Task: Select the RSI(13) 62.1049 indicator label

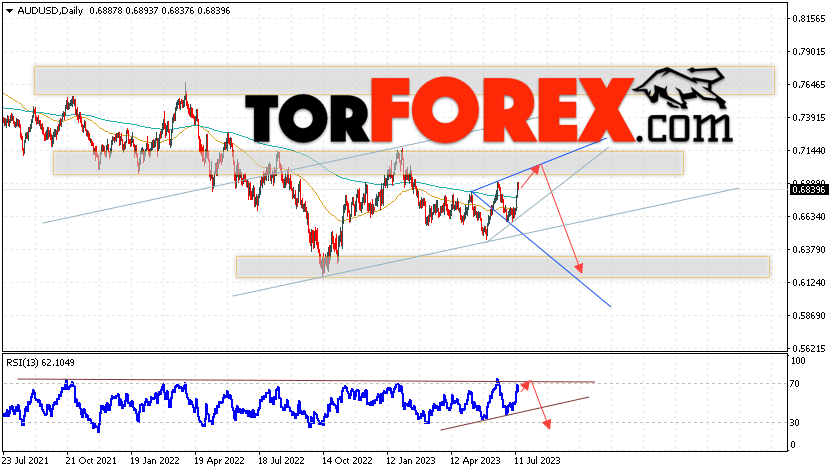Action: pos(40,363)
